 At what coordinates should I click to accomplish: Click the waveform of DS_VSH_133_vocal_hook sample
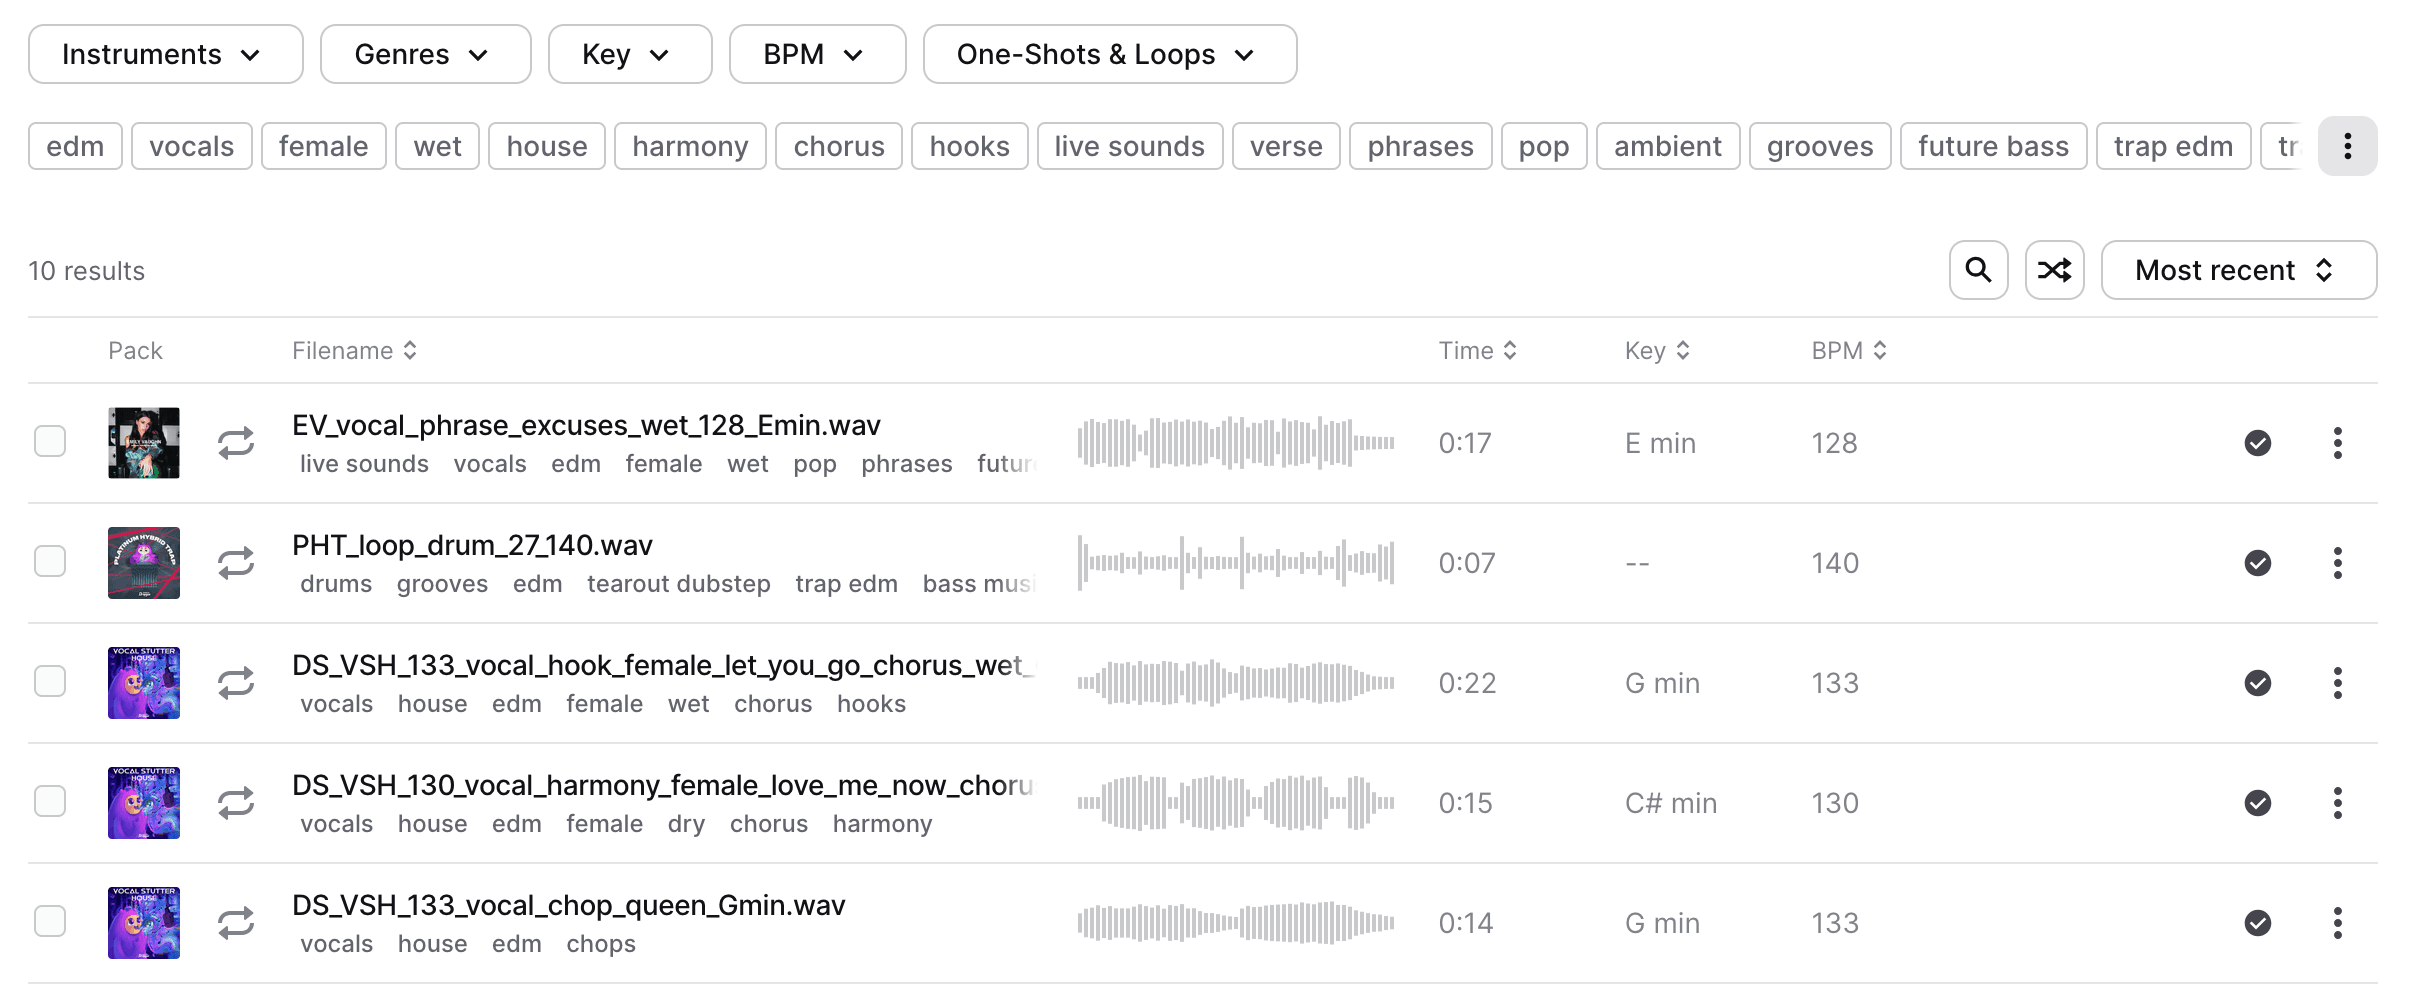[x=1235, y=683]
